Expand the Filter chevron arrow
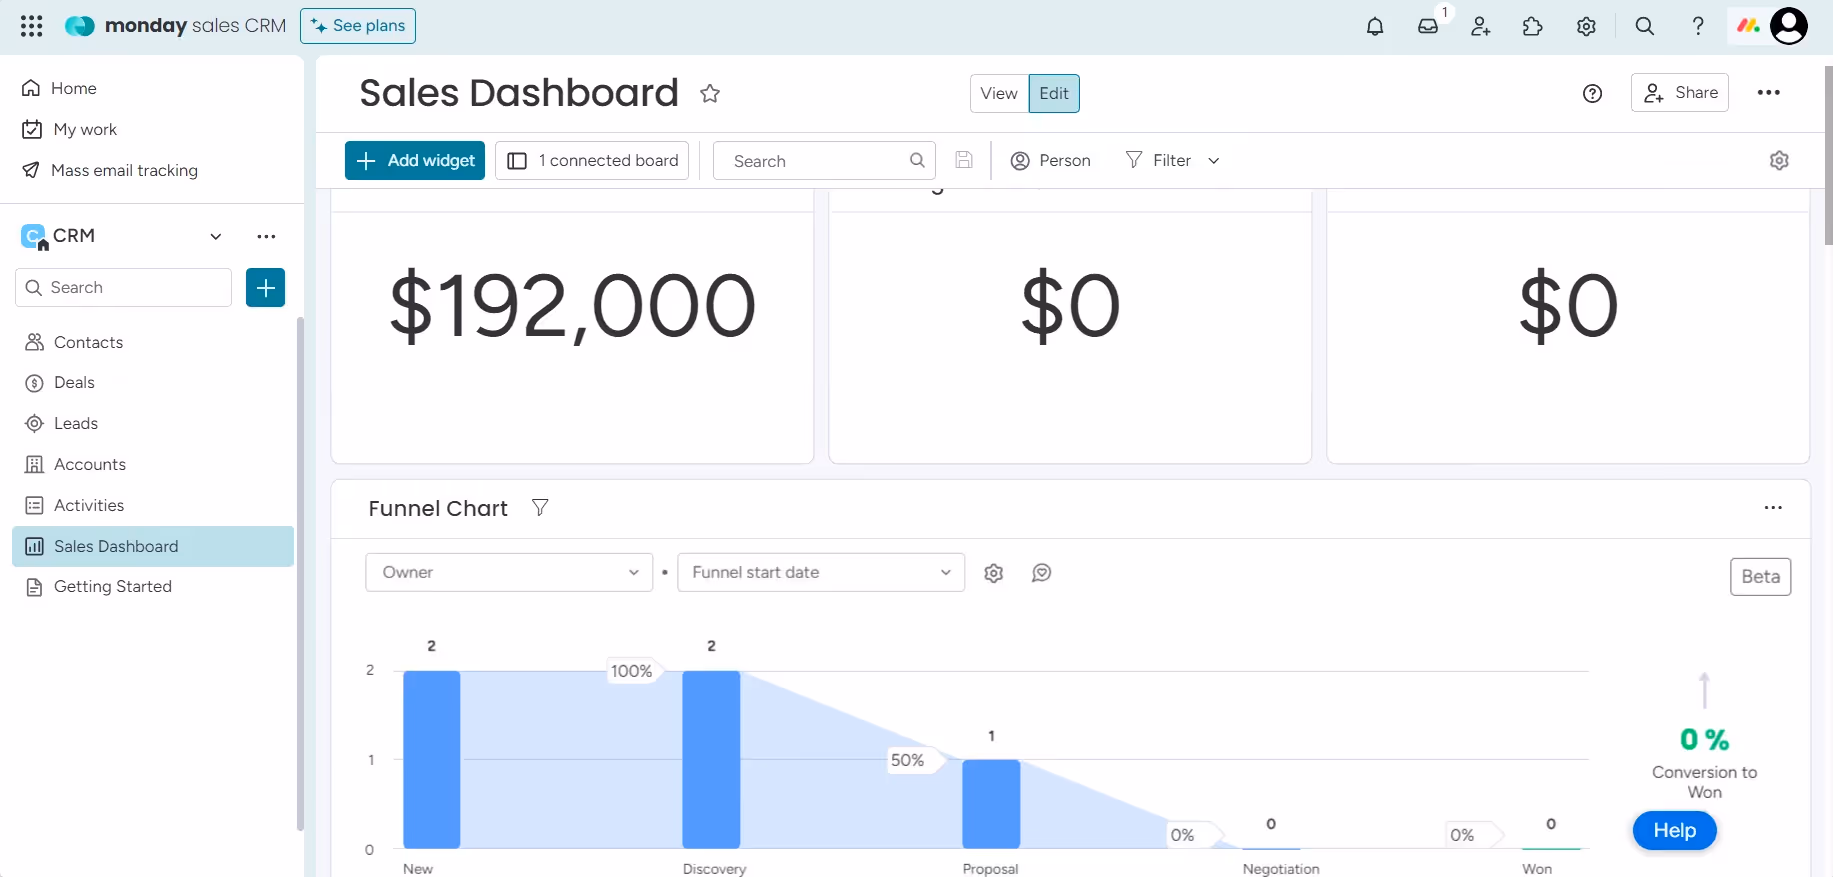The width and height of the screenshot is (1833, 877). point(1214,161)
